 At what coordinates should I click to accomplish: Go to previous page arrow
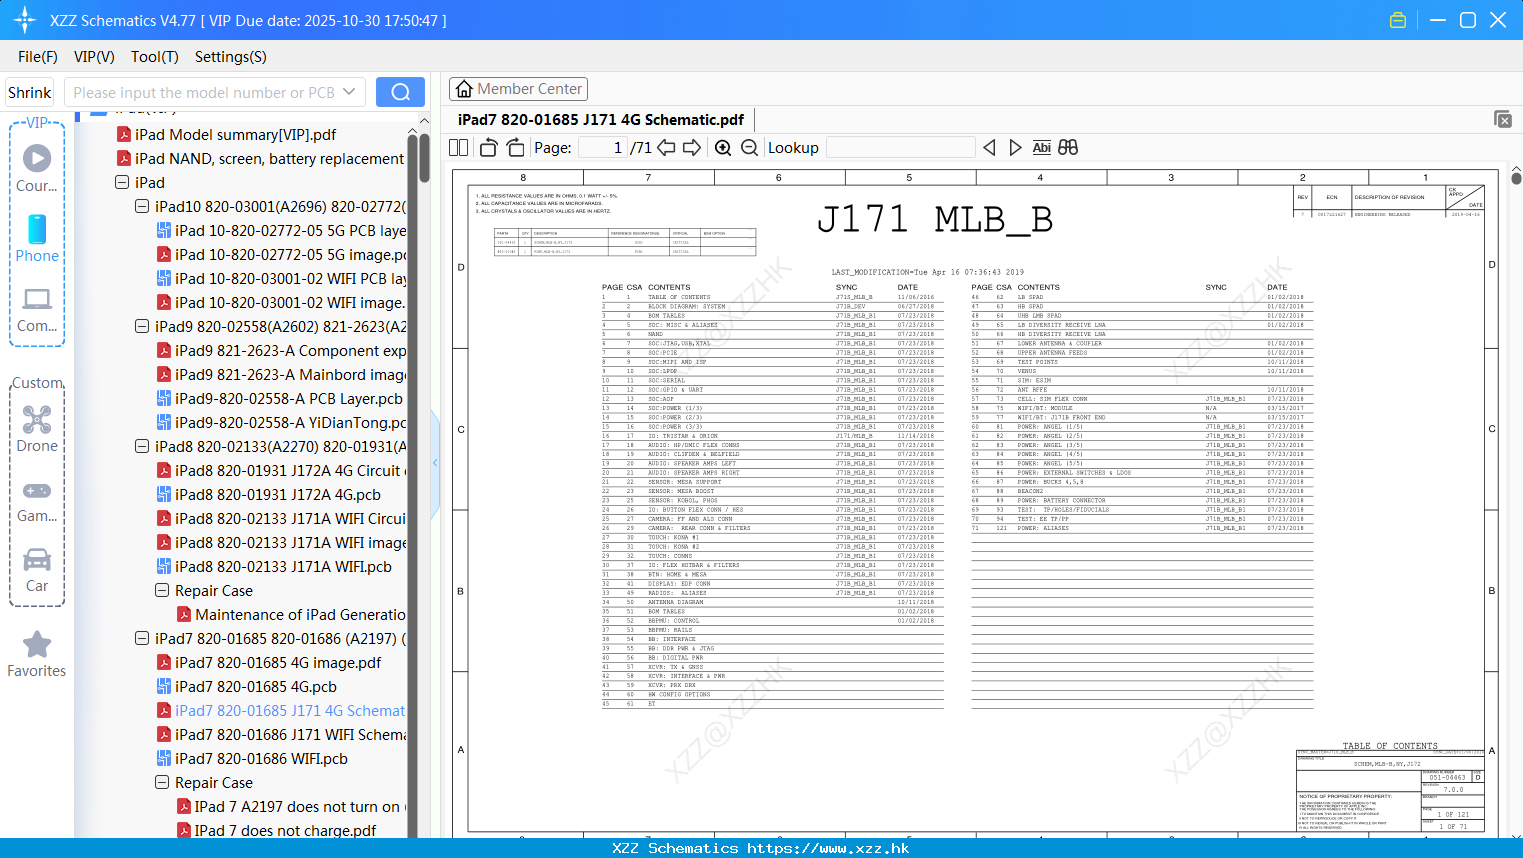pos(666,147)
